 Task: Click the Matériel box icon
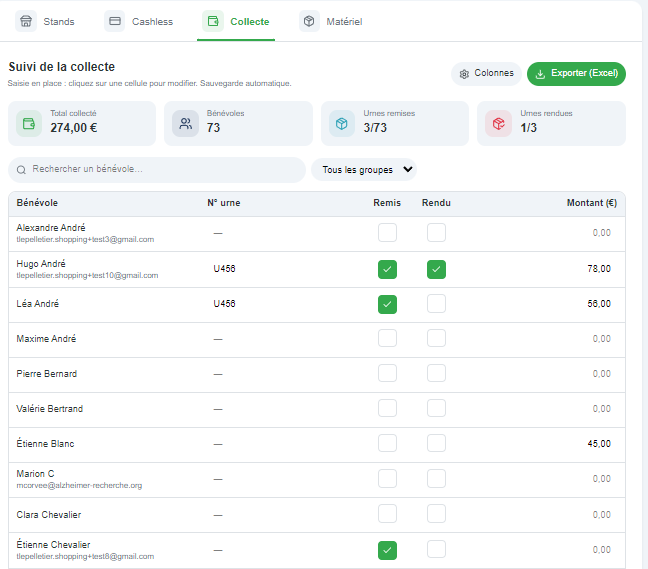(309, 21)
